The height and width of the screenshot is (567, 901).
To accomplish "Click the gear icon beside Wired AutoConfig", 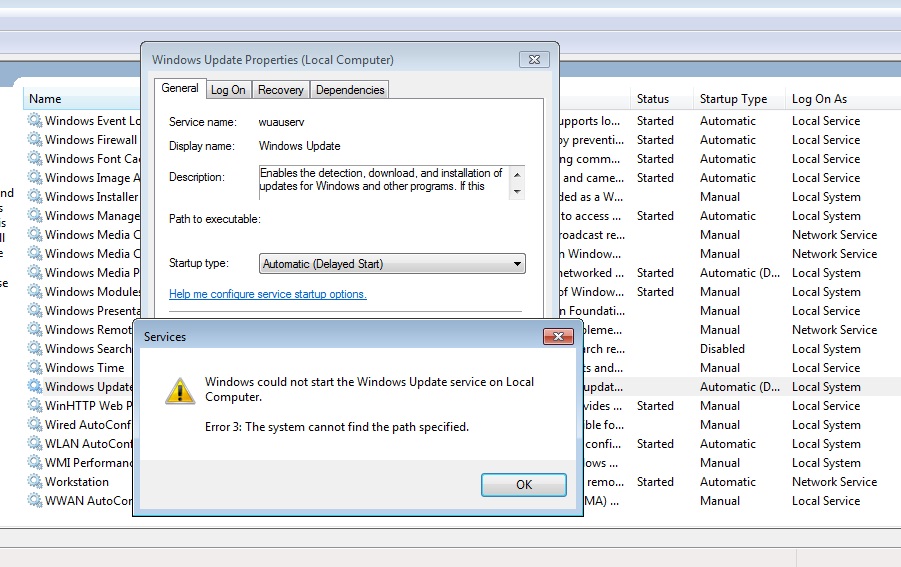I will click(35, 425).
